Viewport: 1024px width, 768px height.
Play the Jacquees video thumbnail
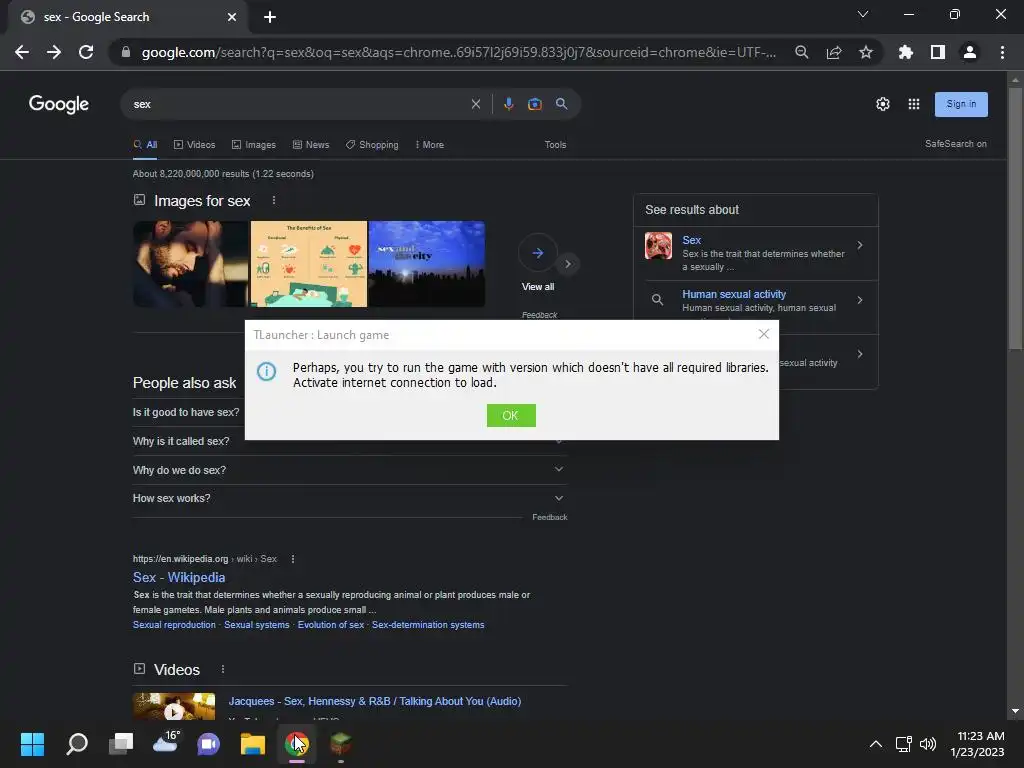174,707
